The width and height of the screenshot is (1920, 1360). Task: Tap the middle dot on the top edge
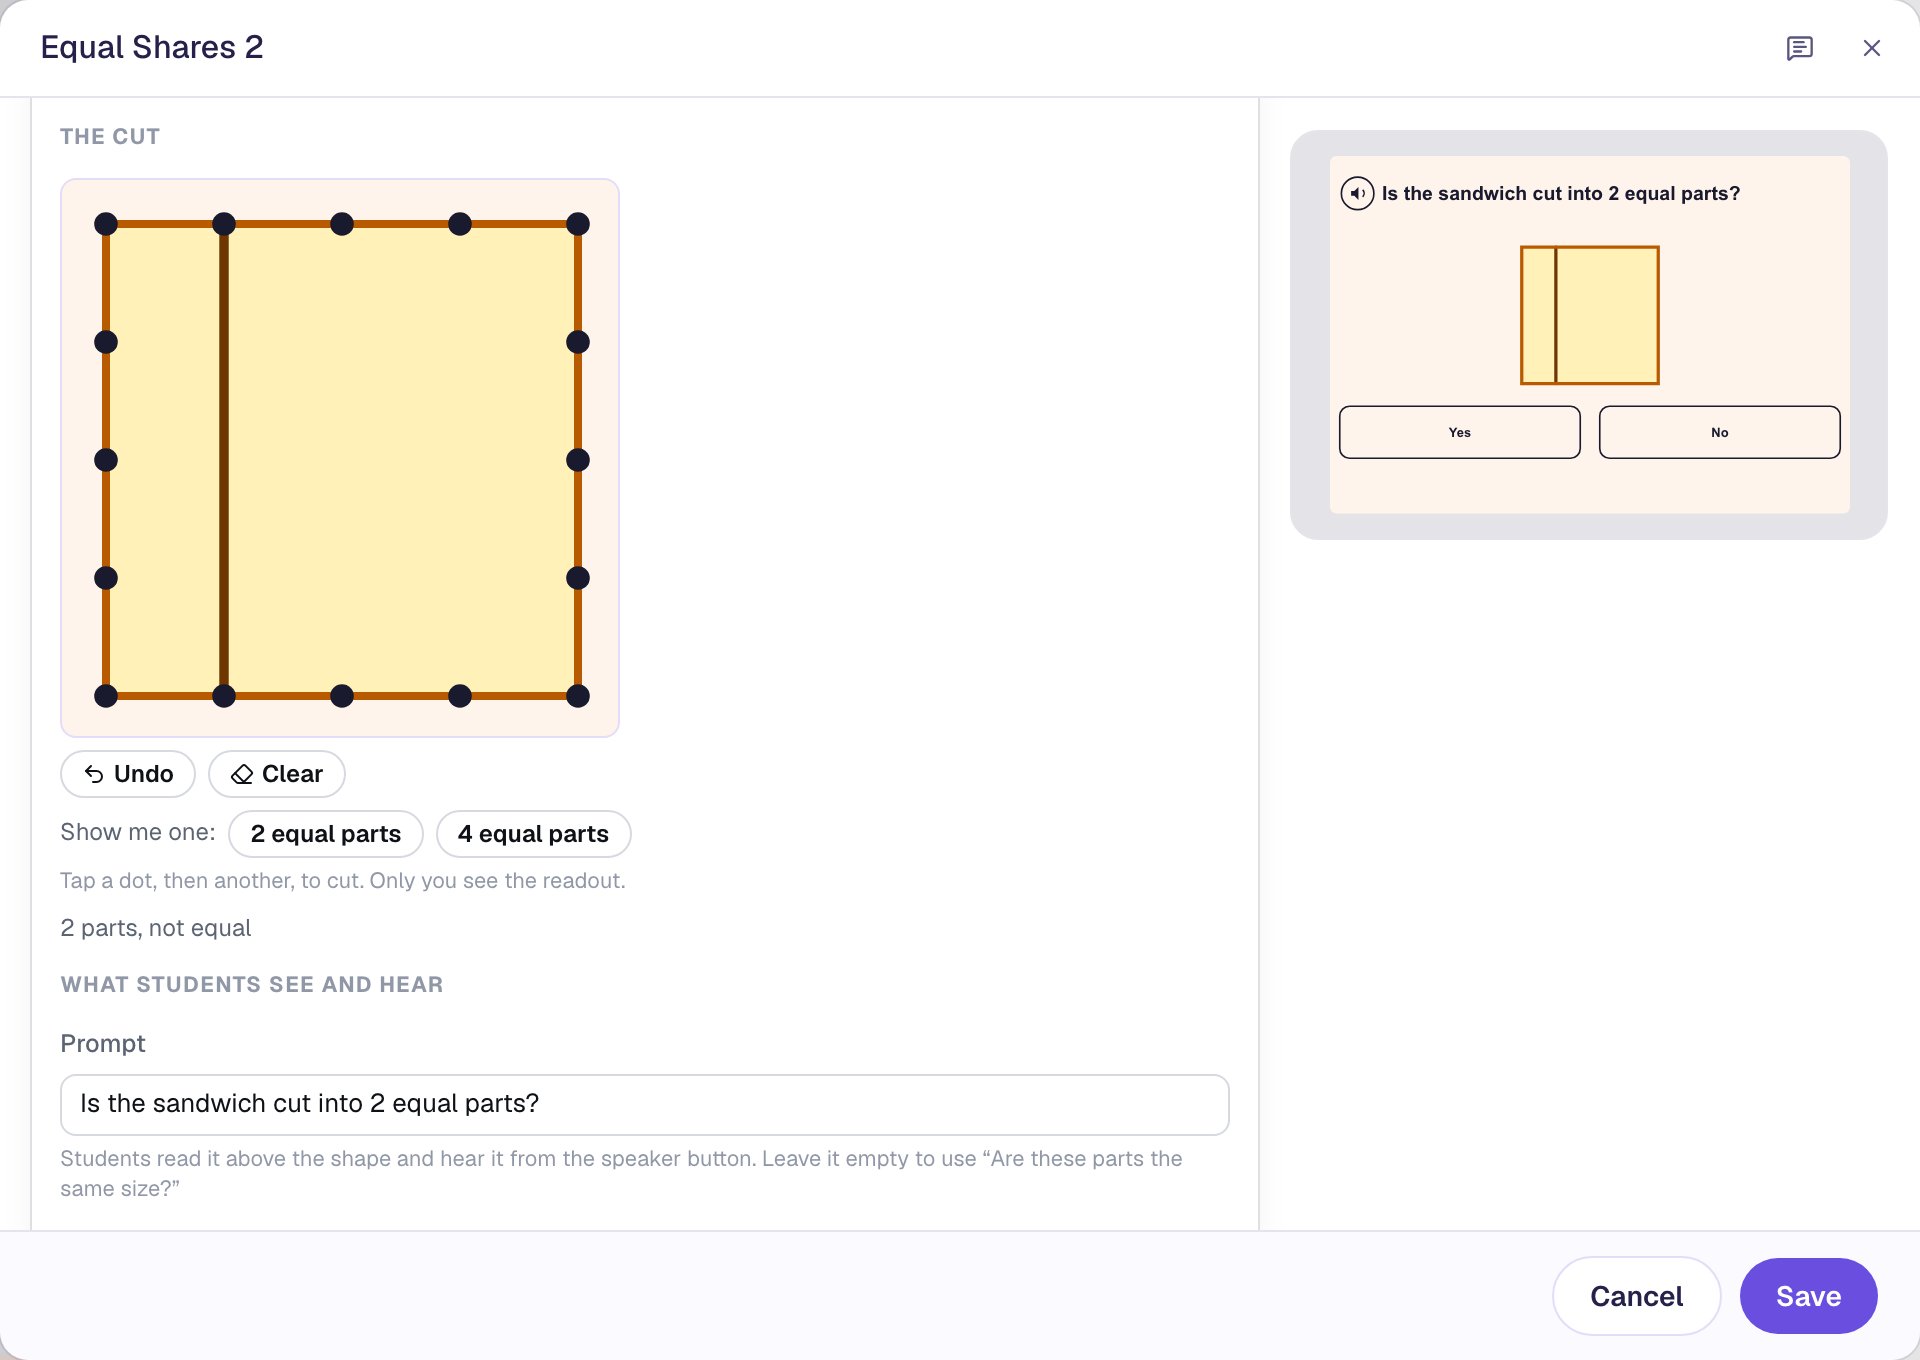pos(342,224)
